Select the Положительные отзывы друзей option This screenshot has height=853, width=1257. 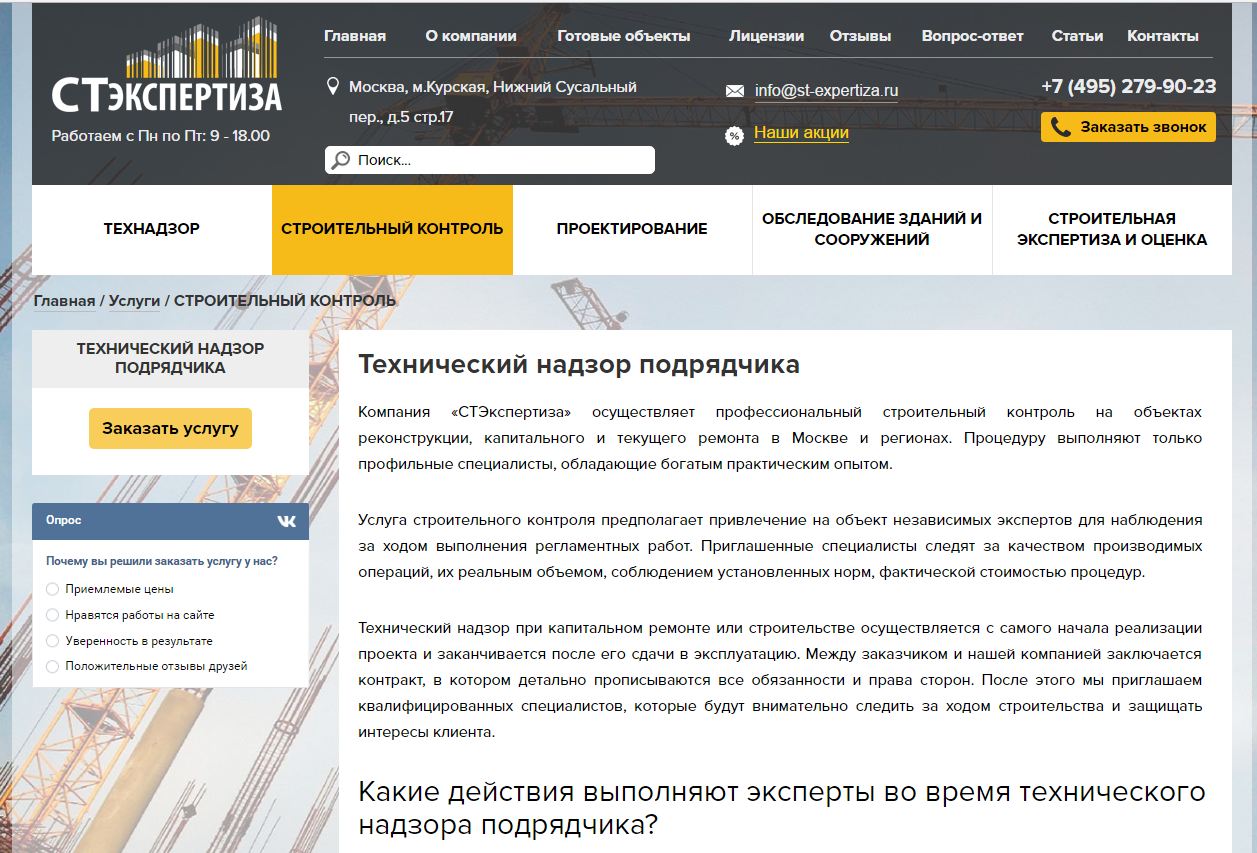click(53, 666)
